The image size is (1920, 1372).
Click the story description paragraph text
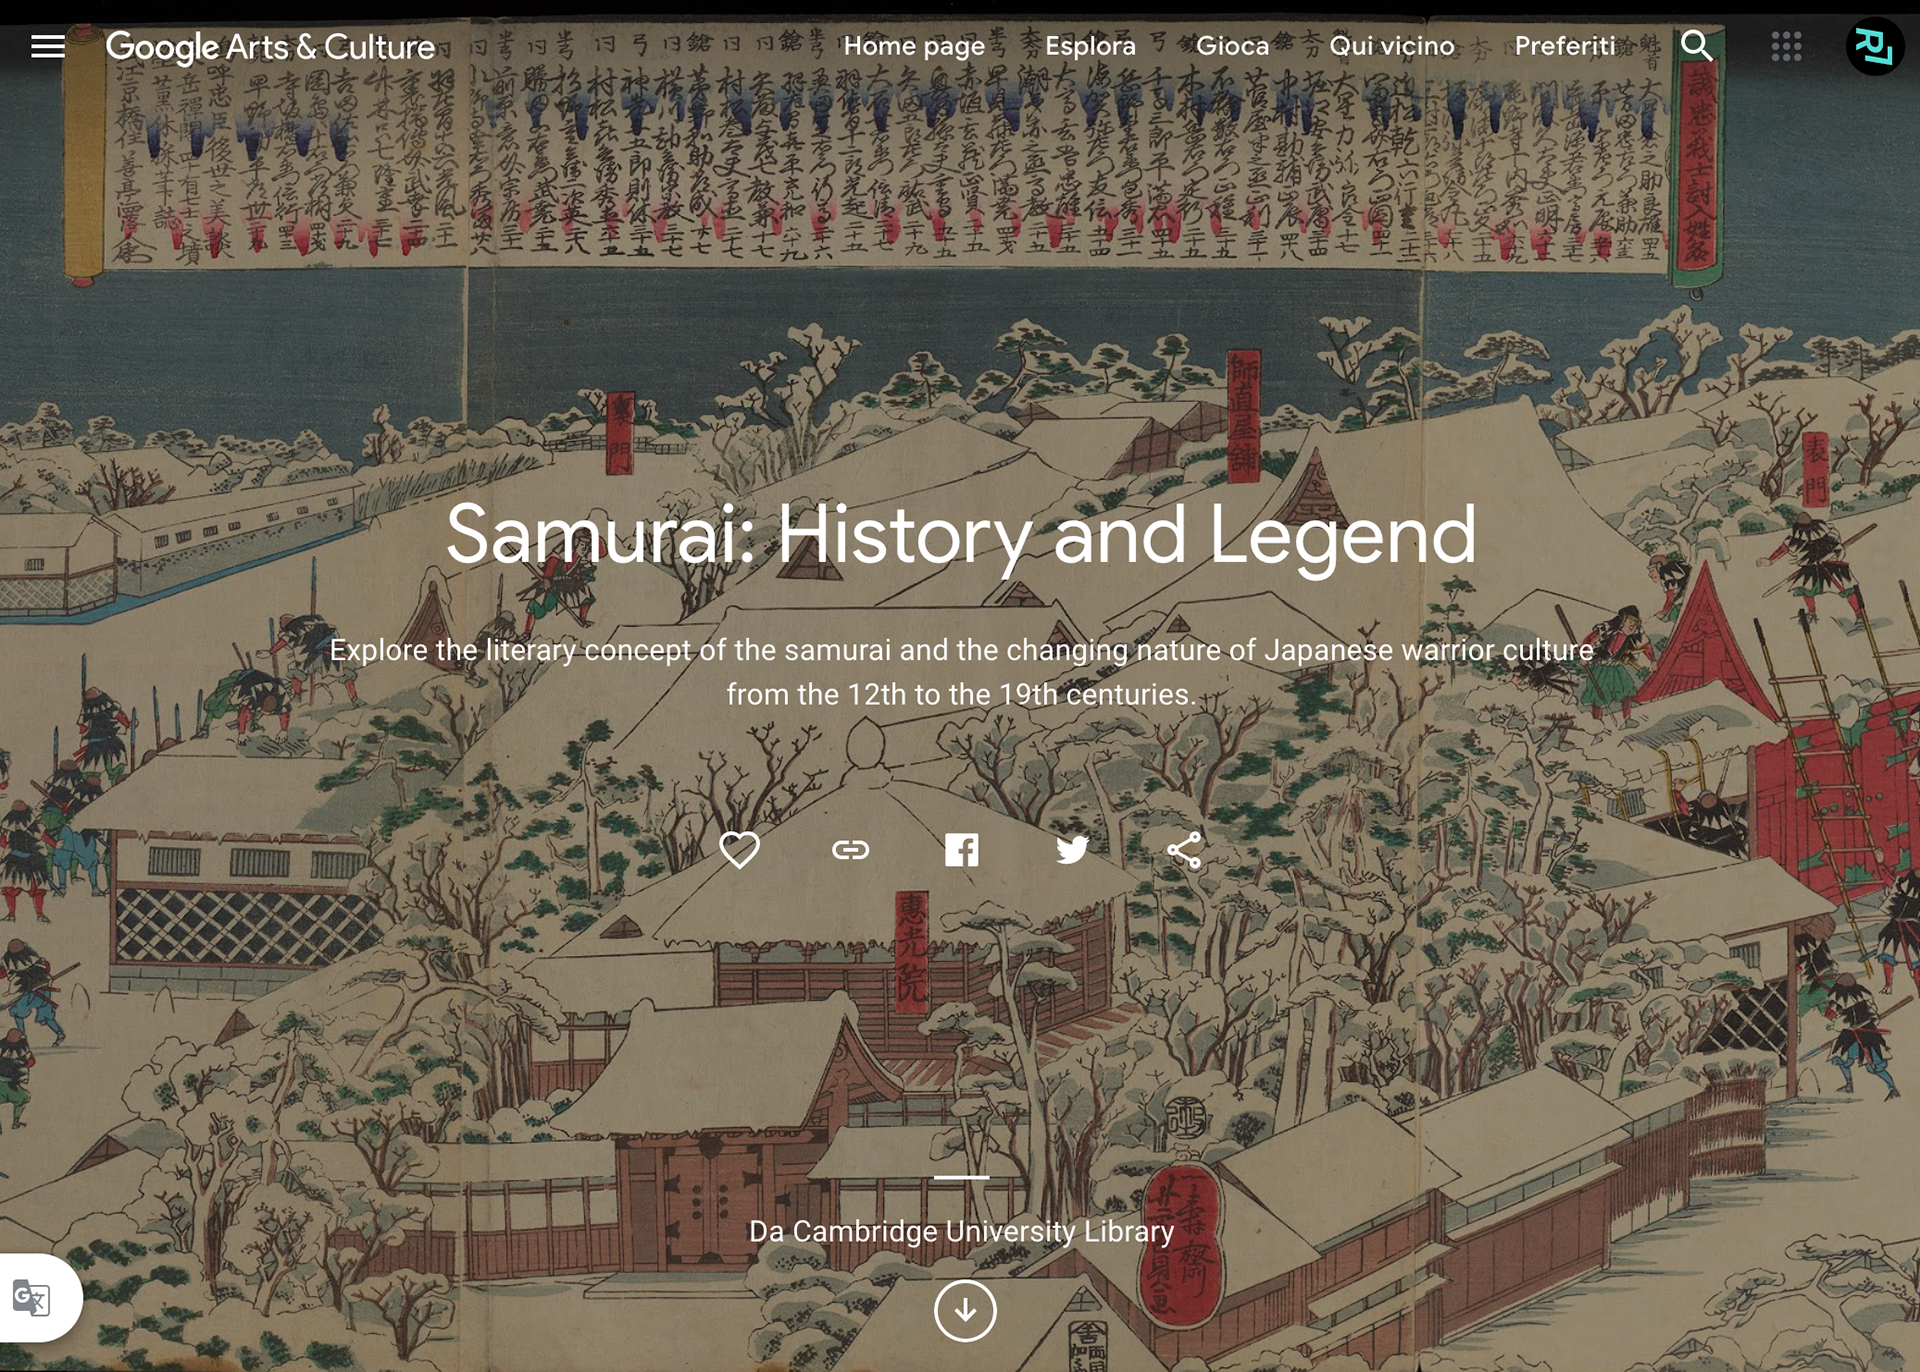[x=961, y=672]
